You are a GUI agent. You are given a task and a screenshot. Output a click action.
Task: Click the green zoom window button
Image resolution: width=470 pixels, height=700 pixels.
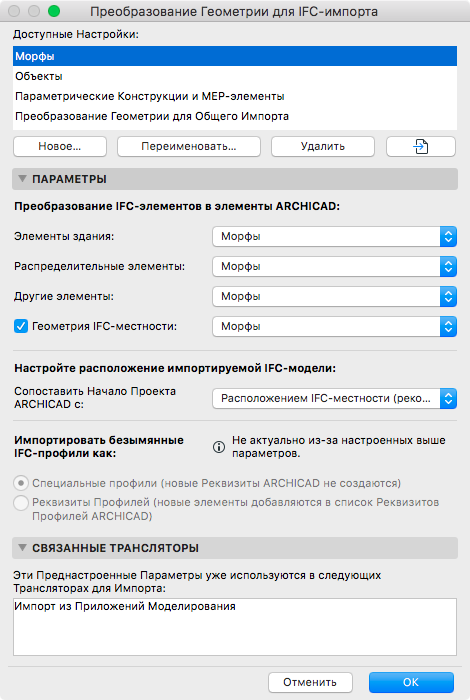(54, 11)
